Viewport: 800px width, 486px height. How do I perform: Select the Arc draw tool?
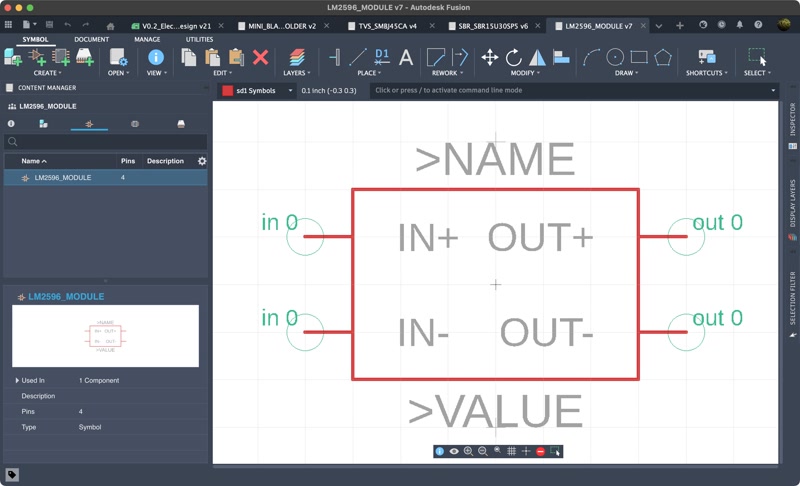pyautogui.click(x=591, y=57)
